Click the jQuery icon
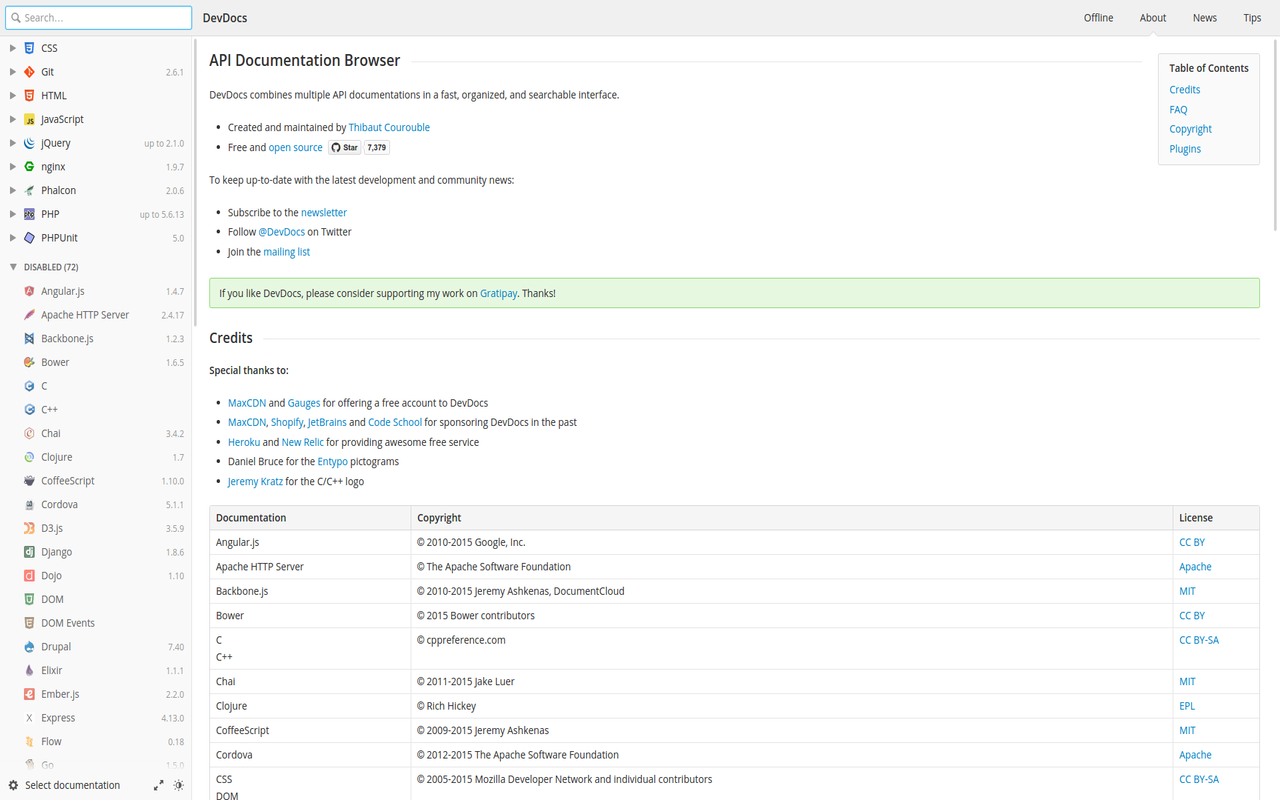 pyautogui.click(x=29, y=143)
